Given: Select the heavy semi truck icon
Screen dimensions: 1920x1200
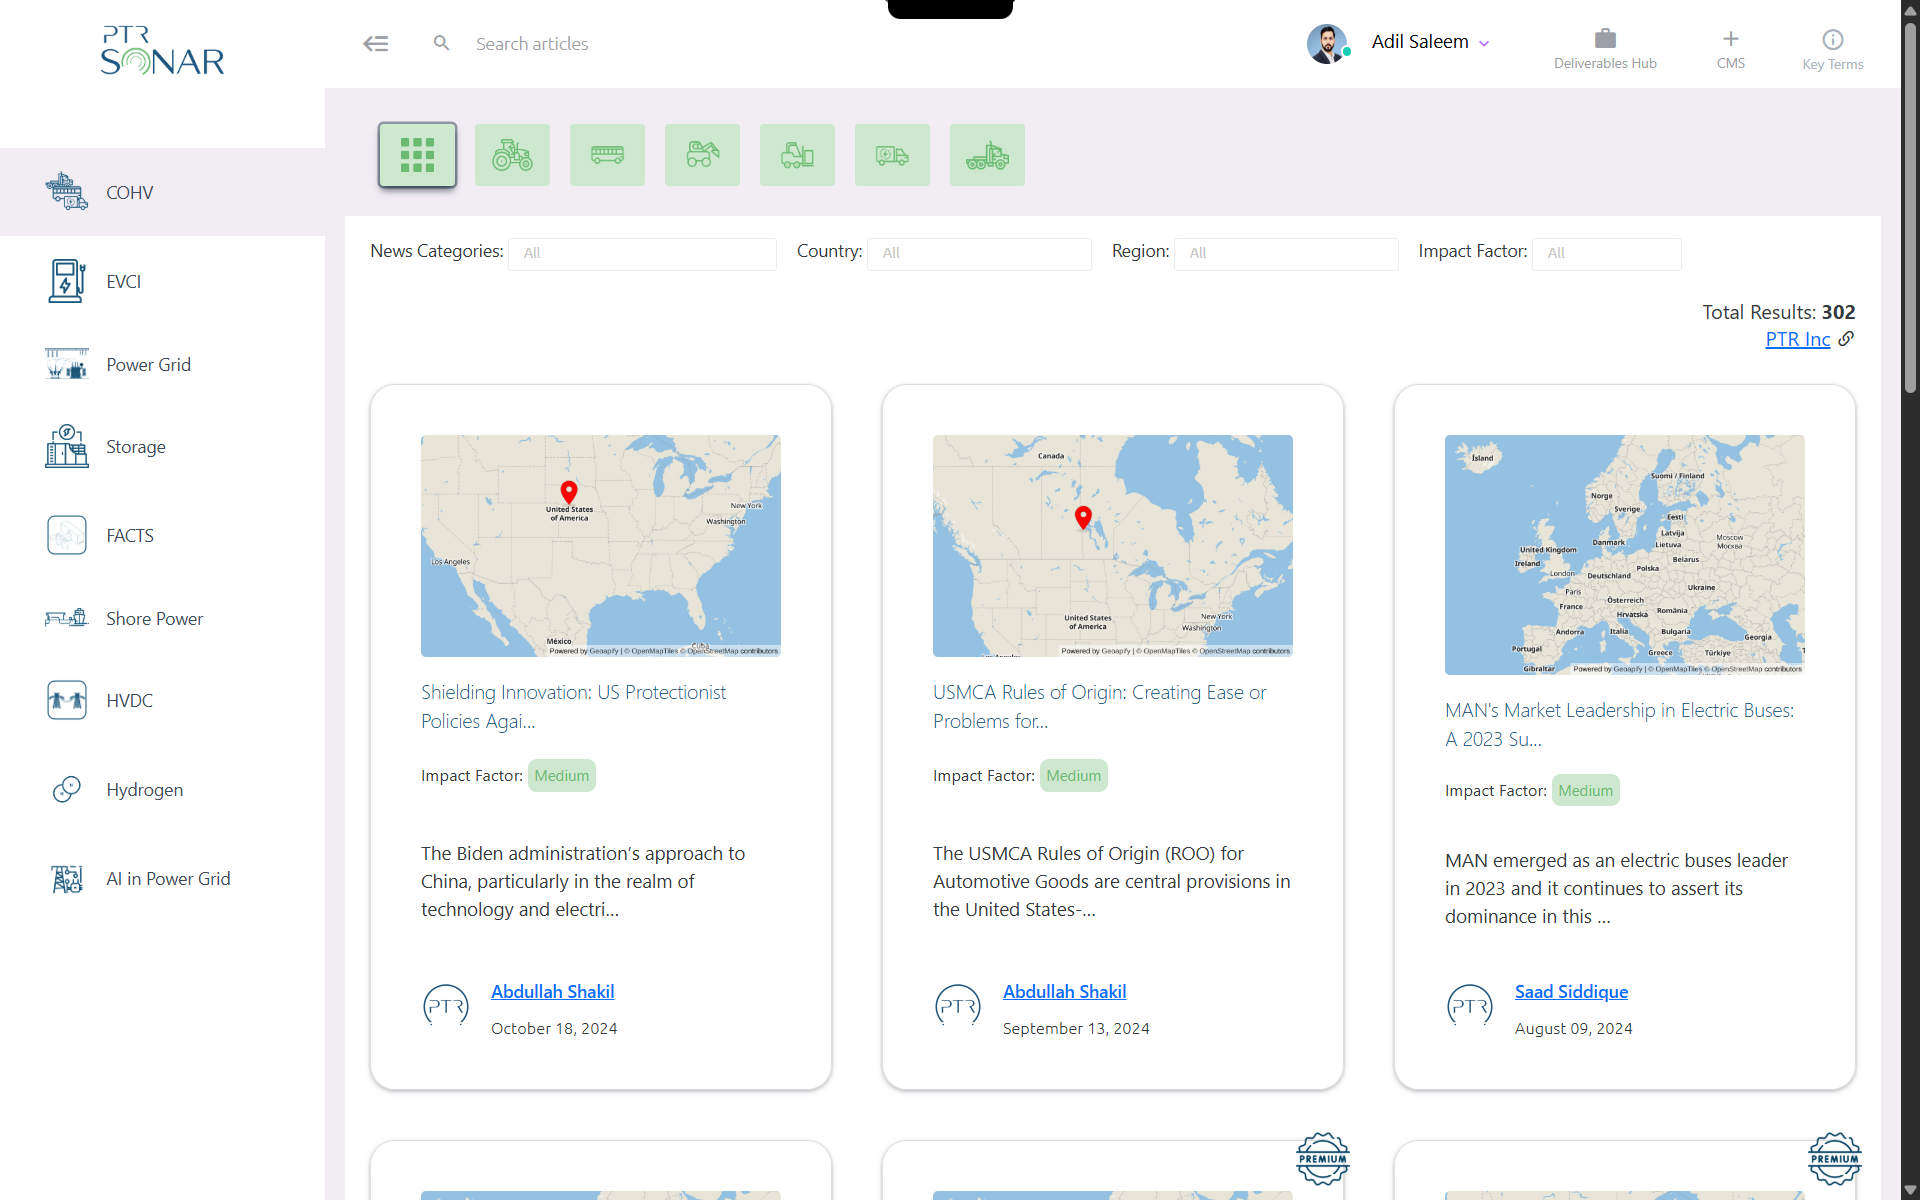Looking at the screenshot, I should (987, 155).
